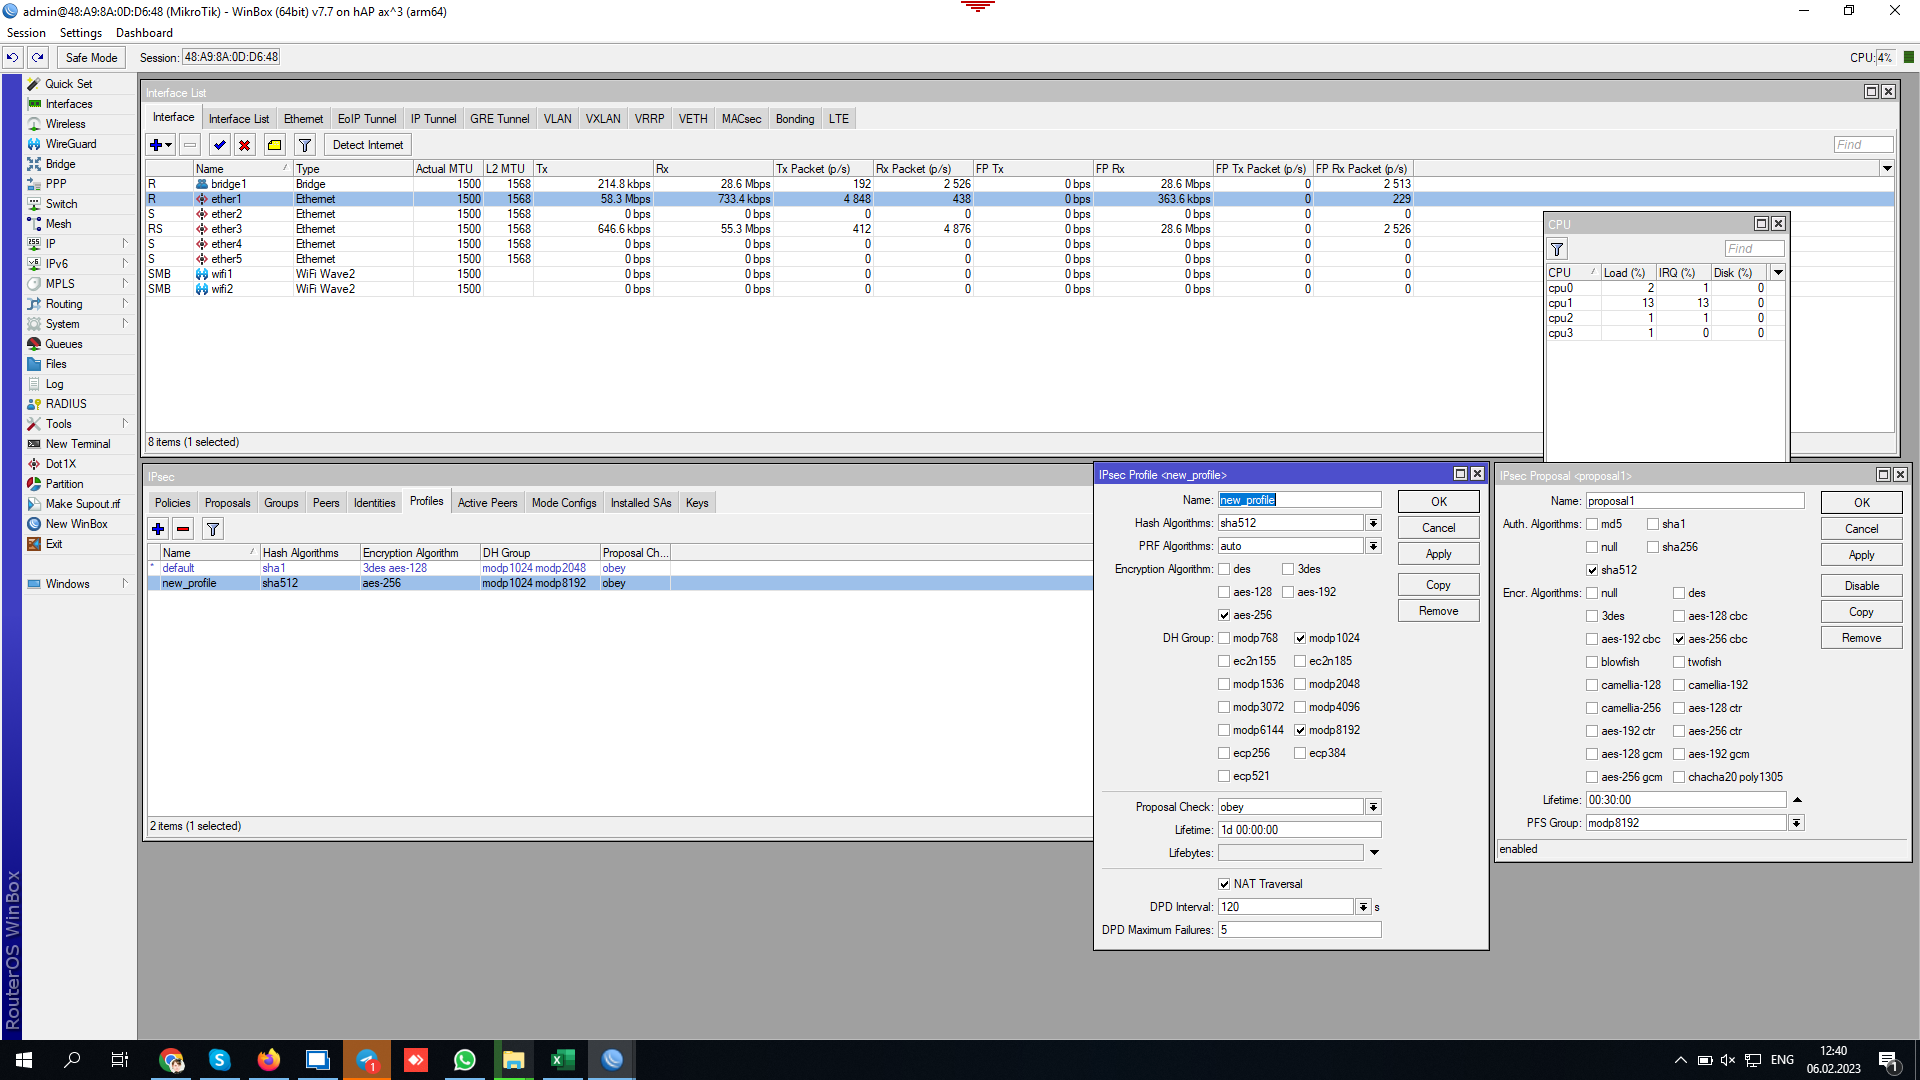Enable 3des in IPsec Profile encryption
Screen dimensions: 1920x1080
1289,569
